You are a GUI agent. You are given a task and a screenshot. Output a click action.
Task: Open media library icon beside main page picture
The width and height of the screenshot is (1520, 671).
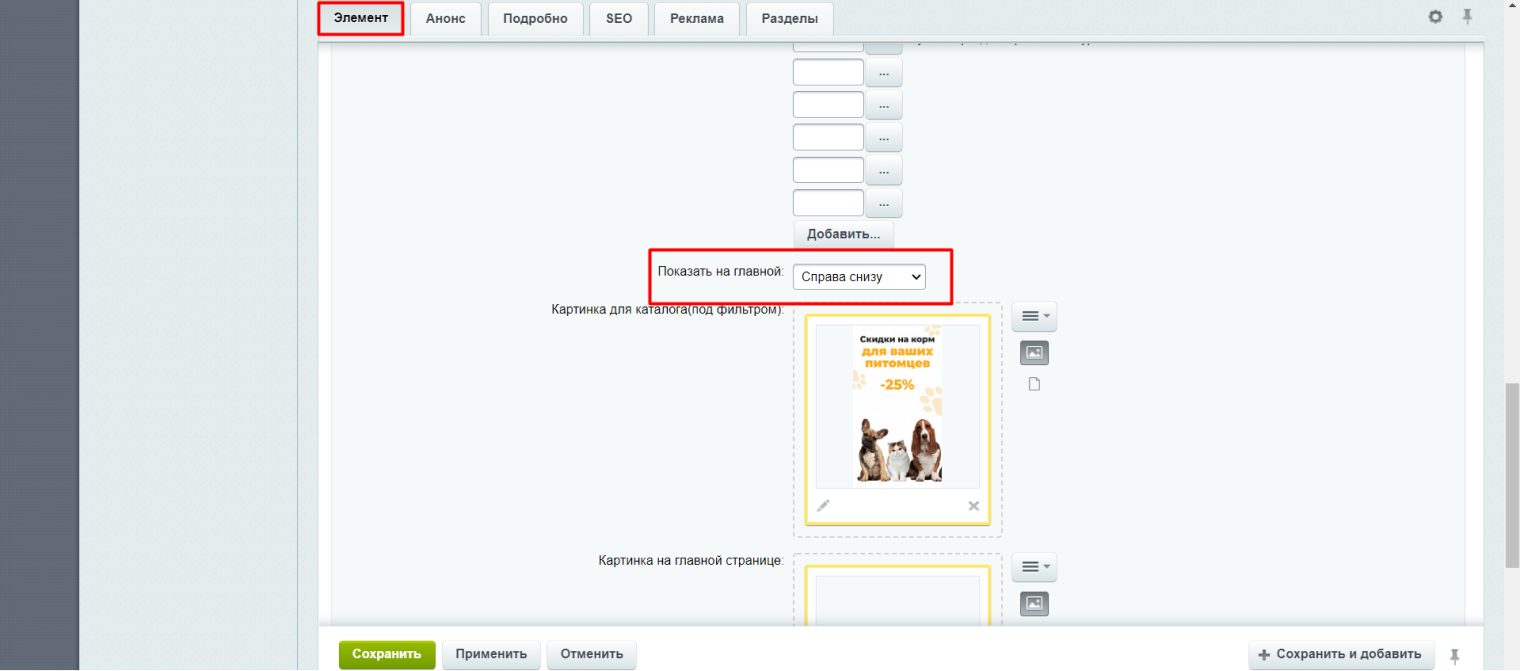[1034, 604]
